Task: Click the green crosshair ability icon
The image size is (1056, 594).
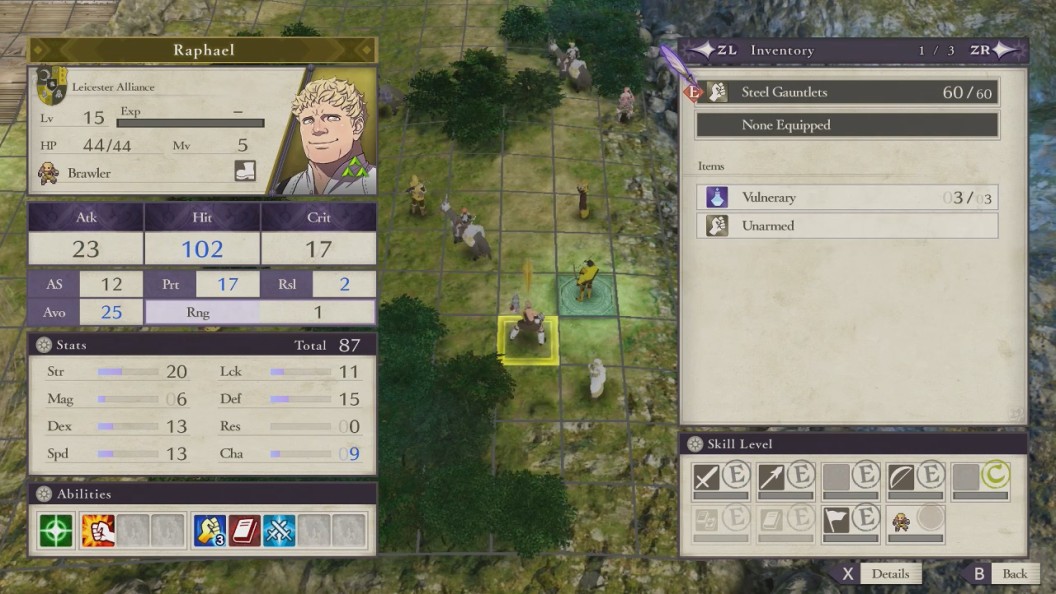Action: click(x=56, y=531)
